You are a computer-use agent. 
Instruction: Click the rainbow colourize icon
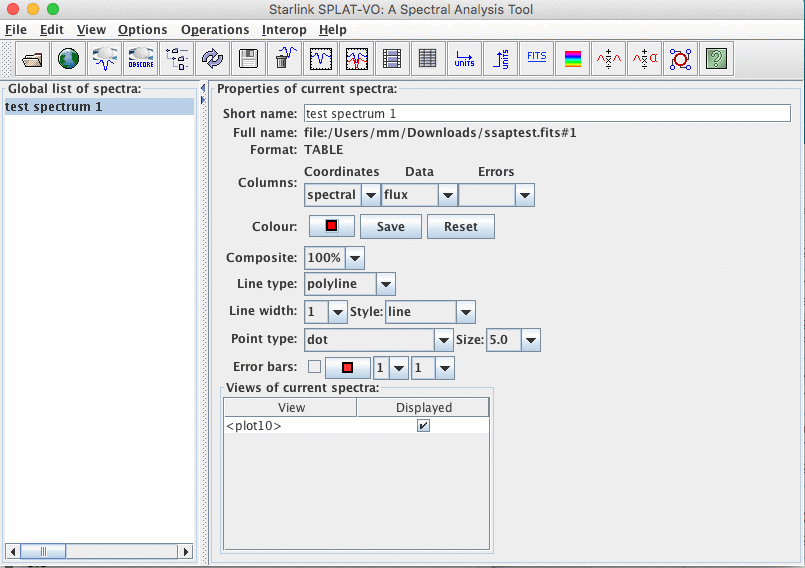click(x=572, y=59)
